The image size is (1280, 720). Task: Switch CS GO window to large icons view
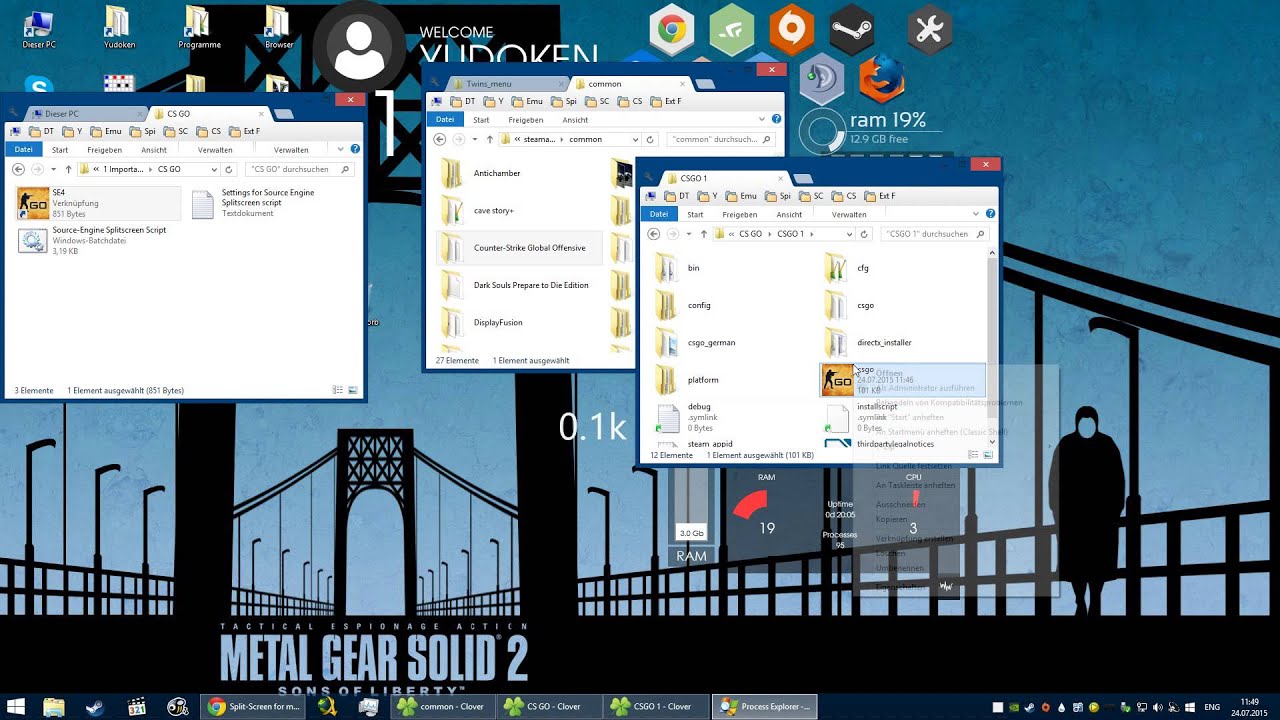[353, 390]
